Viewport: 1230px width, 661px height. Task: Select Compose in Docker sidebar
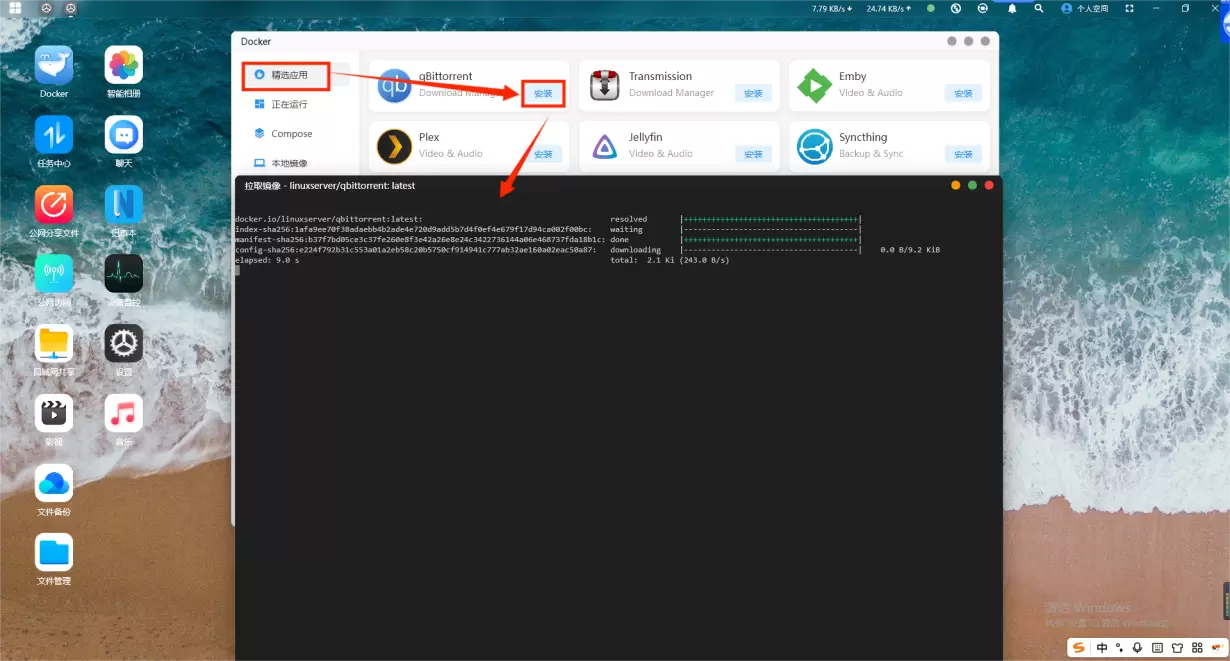291,134
